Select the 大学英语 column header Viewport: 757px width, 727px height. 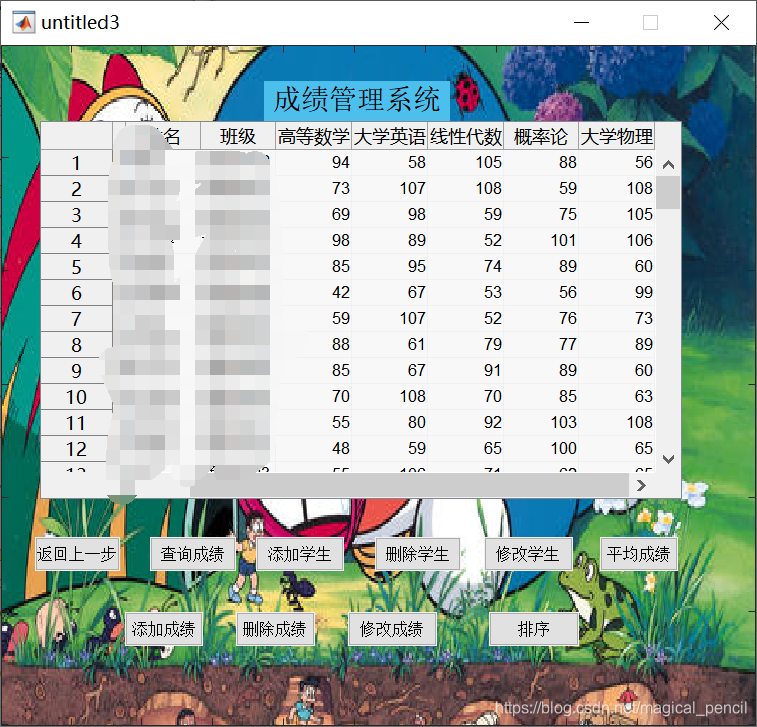[389, 136]
